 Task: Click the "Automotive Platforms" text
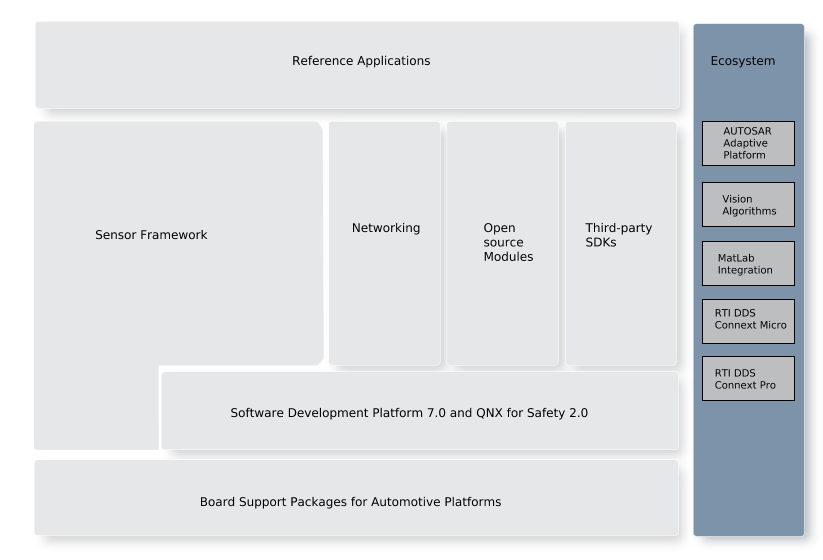pos(436,501)
